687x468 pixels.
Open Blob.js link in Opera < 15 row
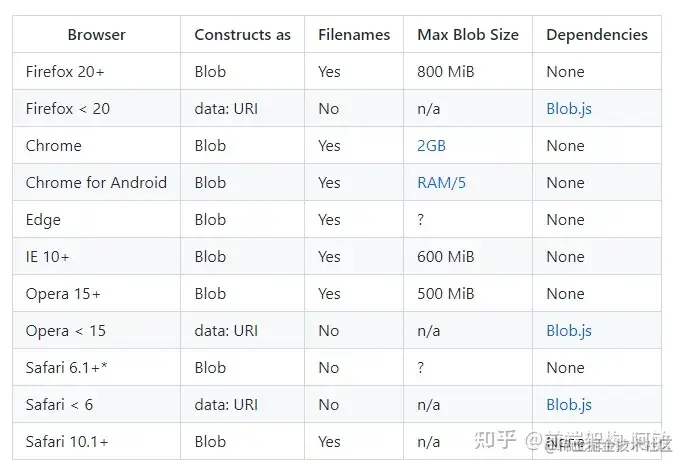(x=568, y=330)
